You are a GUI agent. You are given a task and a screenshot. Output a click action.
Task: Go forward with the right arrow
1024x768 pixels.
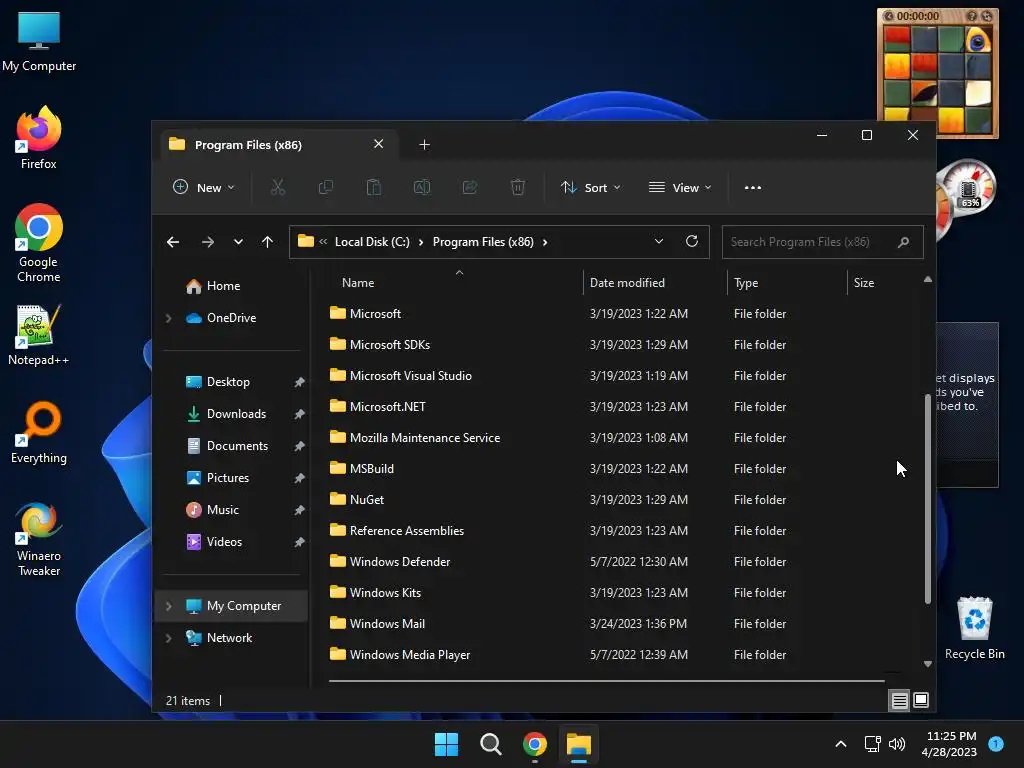click(x=208, y=242)
